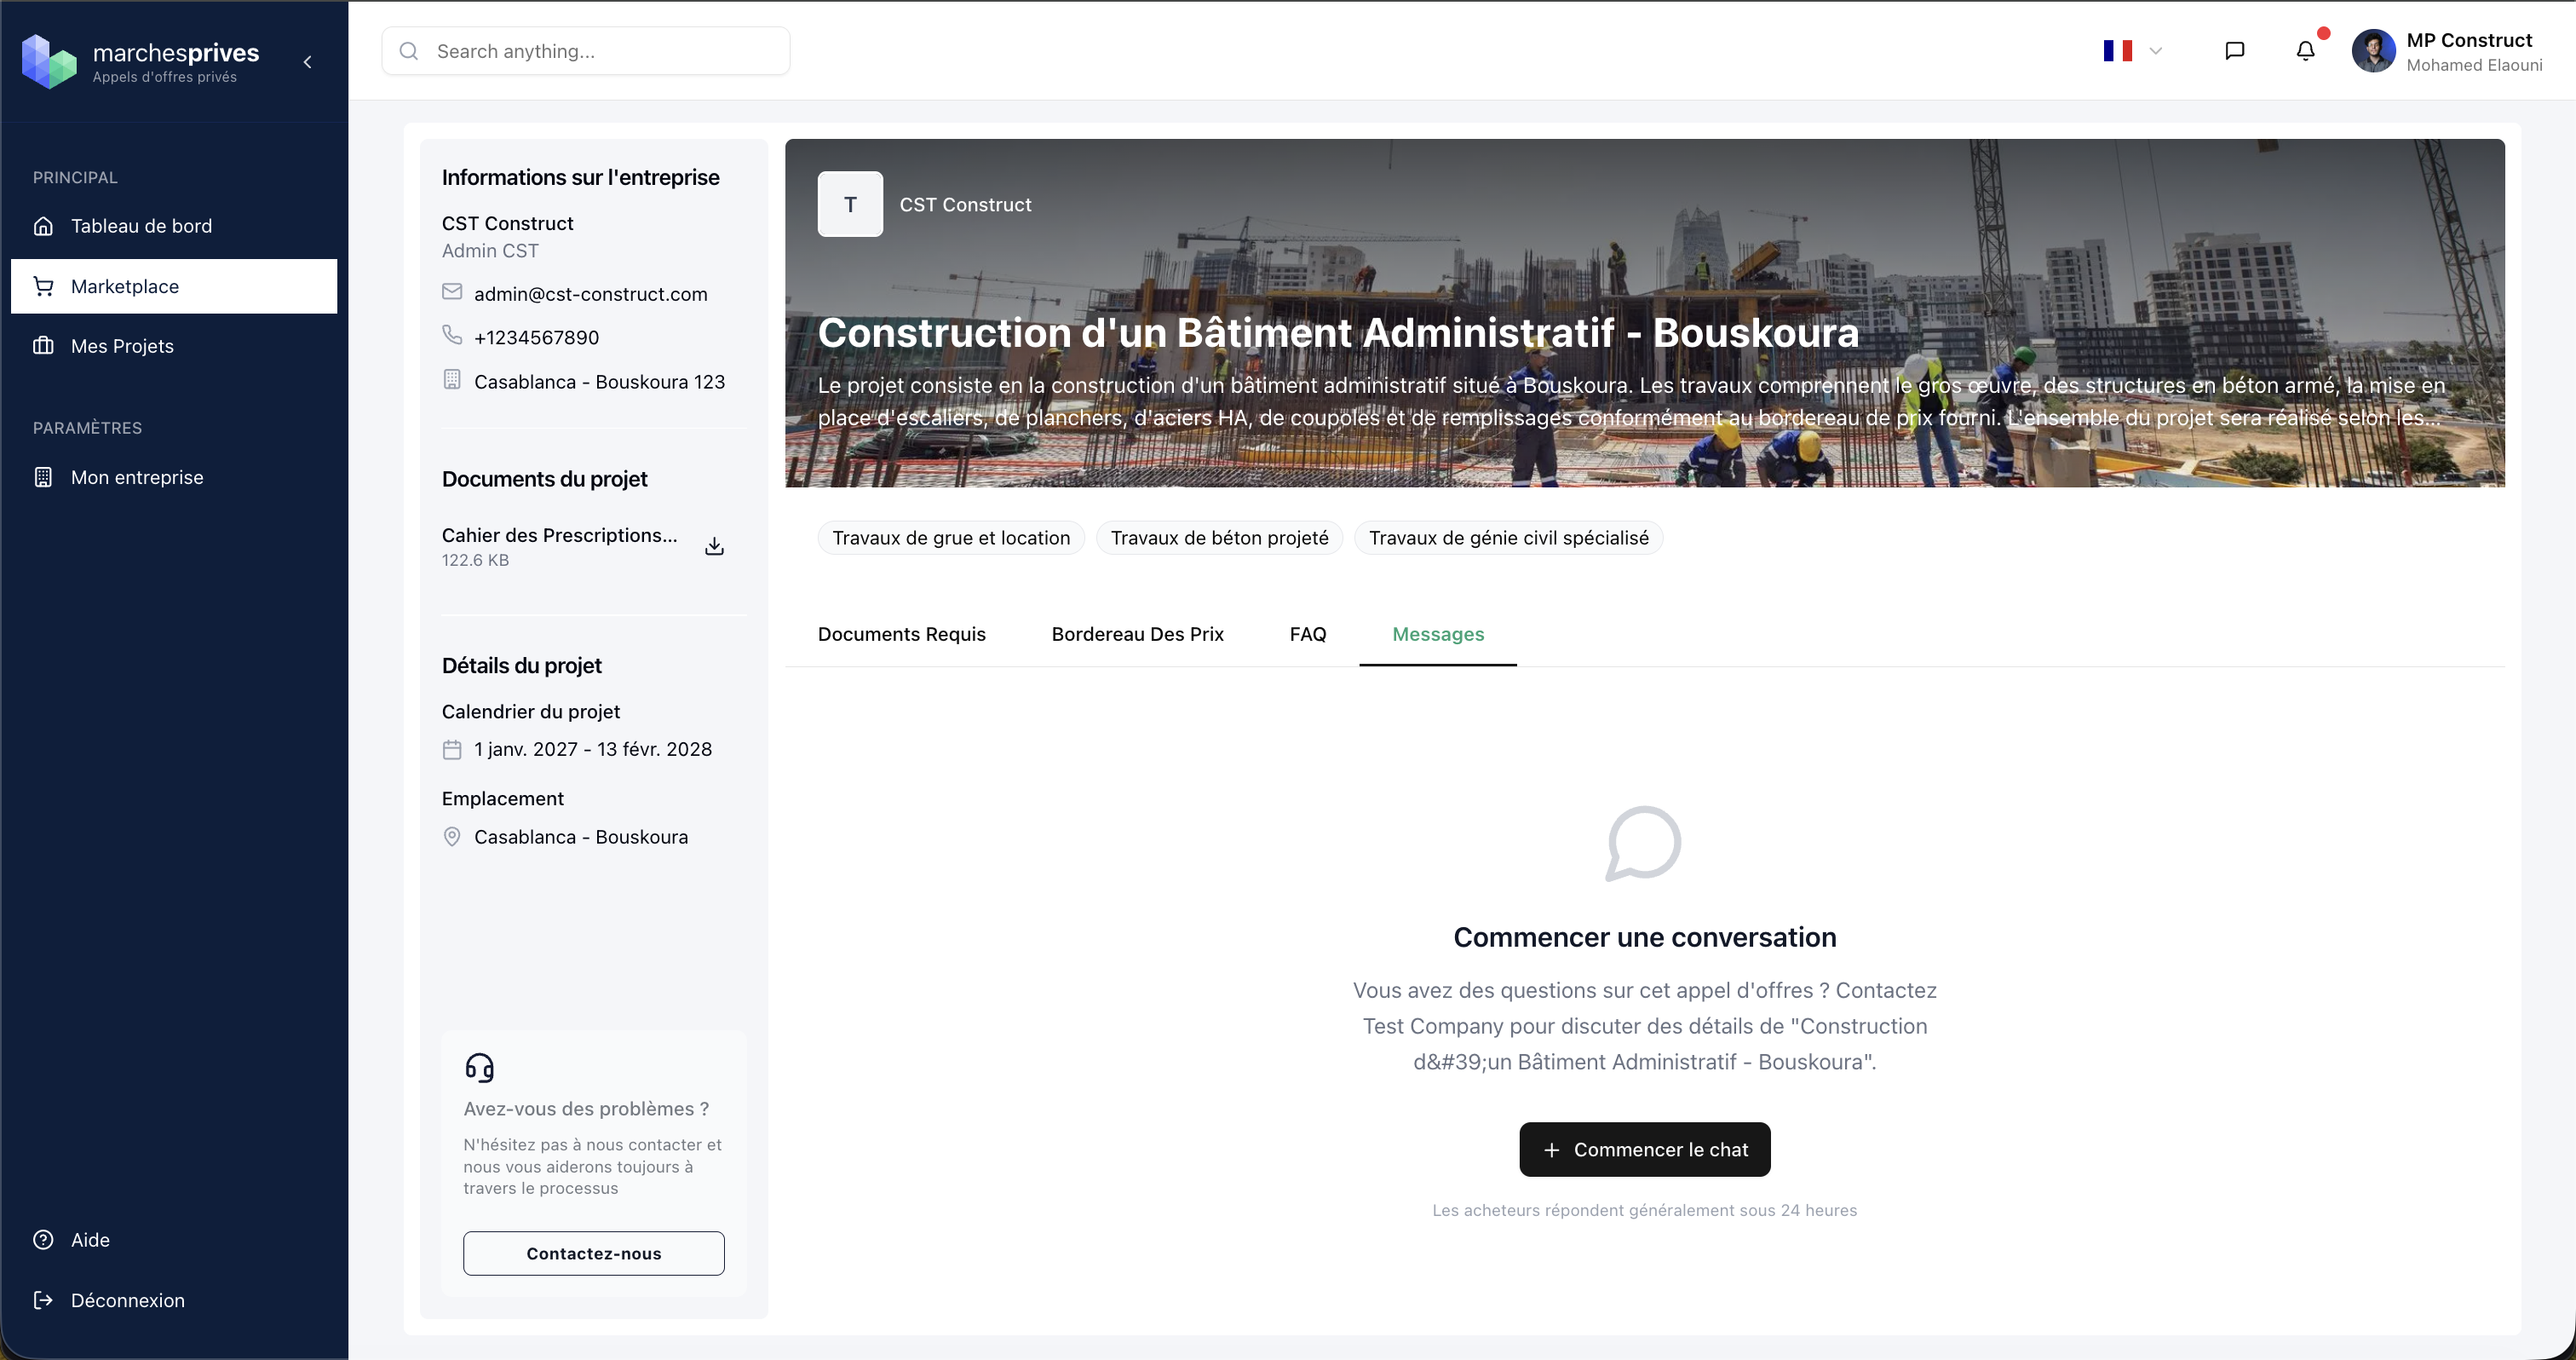Open the FAQ tab

[x=1308, y=634]
